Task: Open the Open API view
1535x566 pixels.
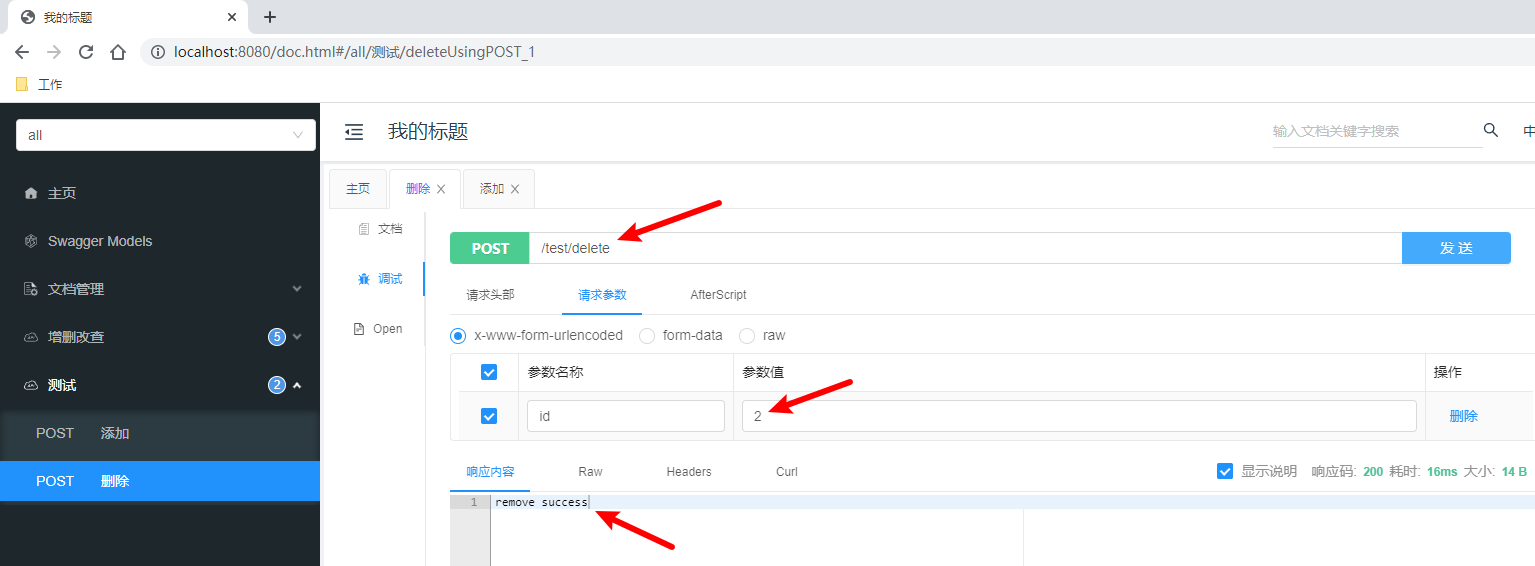Action: coord(378,329)
